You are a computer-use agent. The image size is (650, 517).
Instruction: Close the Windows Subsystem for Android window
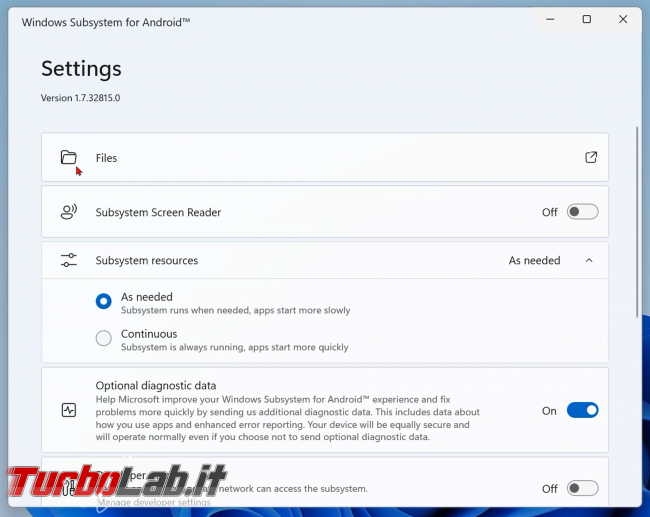coord(623,19)
